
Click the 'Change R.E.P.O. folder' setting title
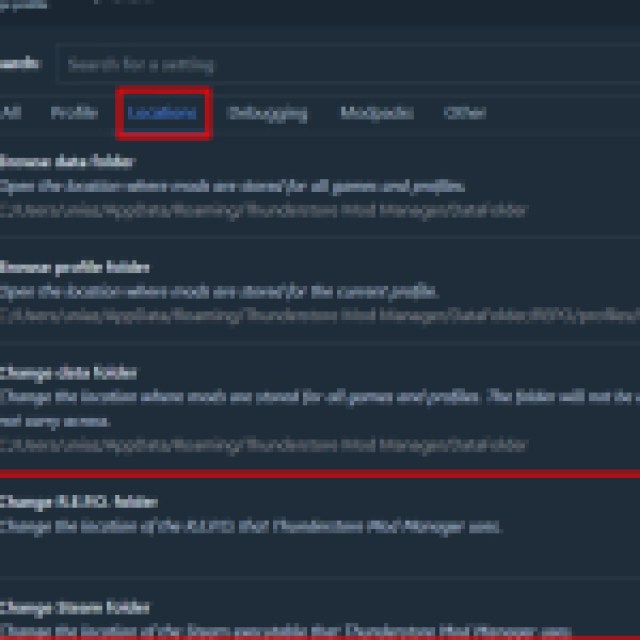[x=79, y=502]
